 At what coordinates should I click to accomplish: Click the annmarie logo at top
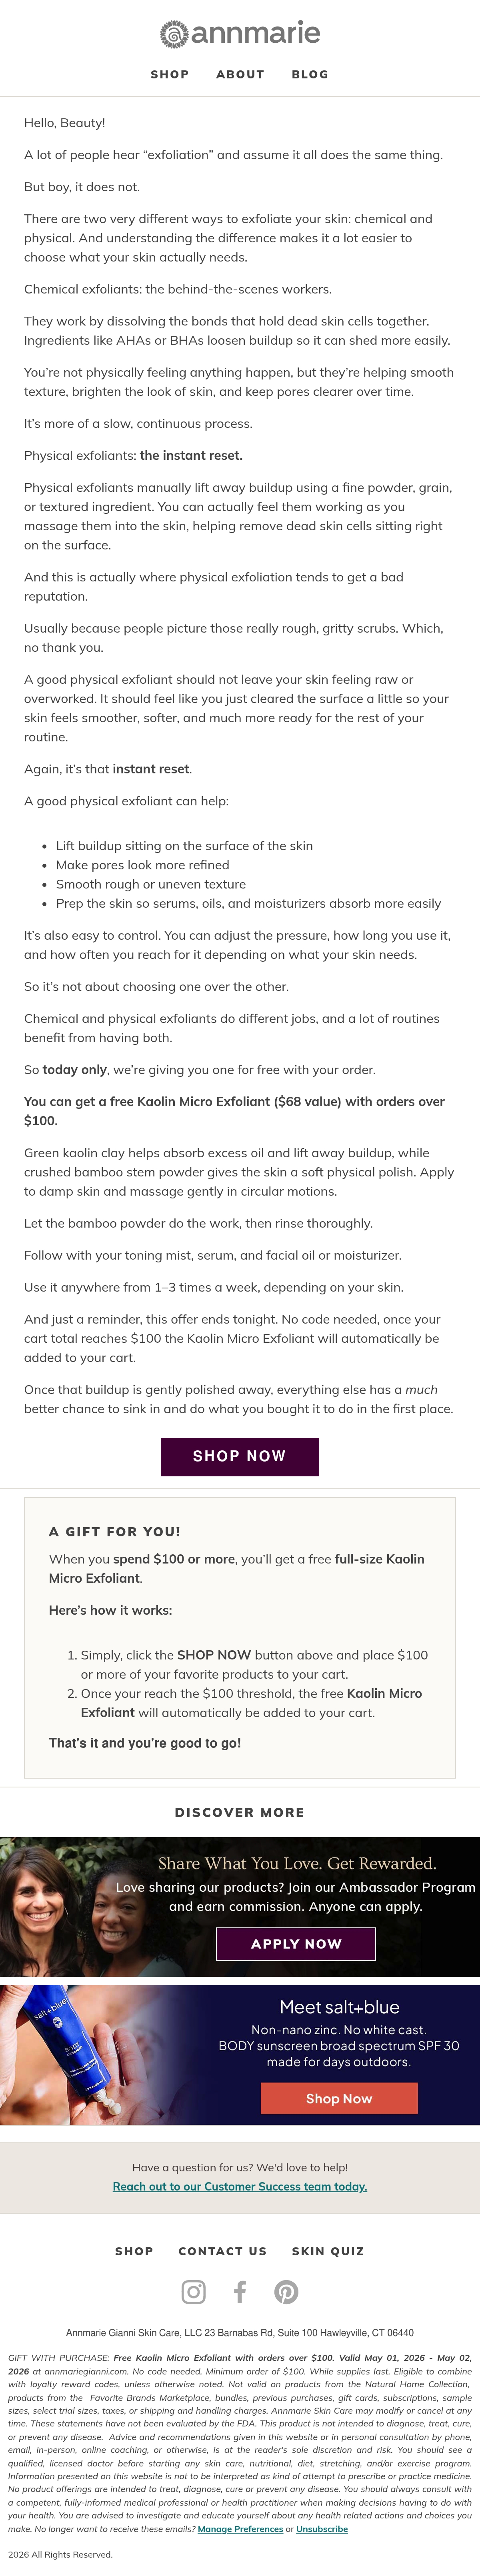click(240, 33)
